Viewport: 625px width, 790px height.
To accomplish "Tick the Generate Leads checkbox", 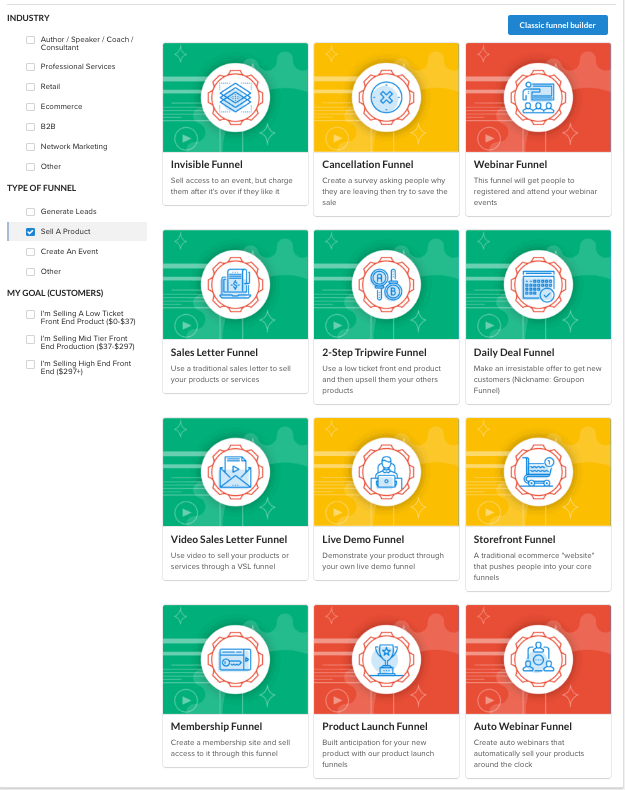I will (31, 212).
